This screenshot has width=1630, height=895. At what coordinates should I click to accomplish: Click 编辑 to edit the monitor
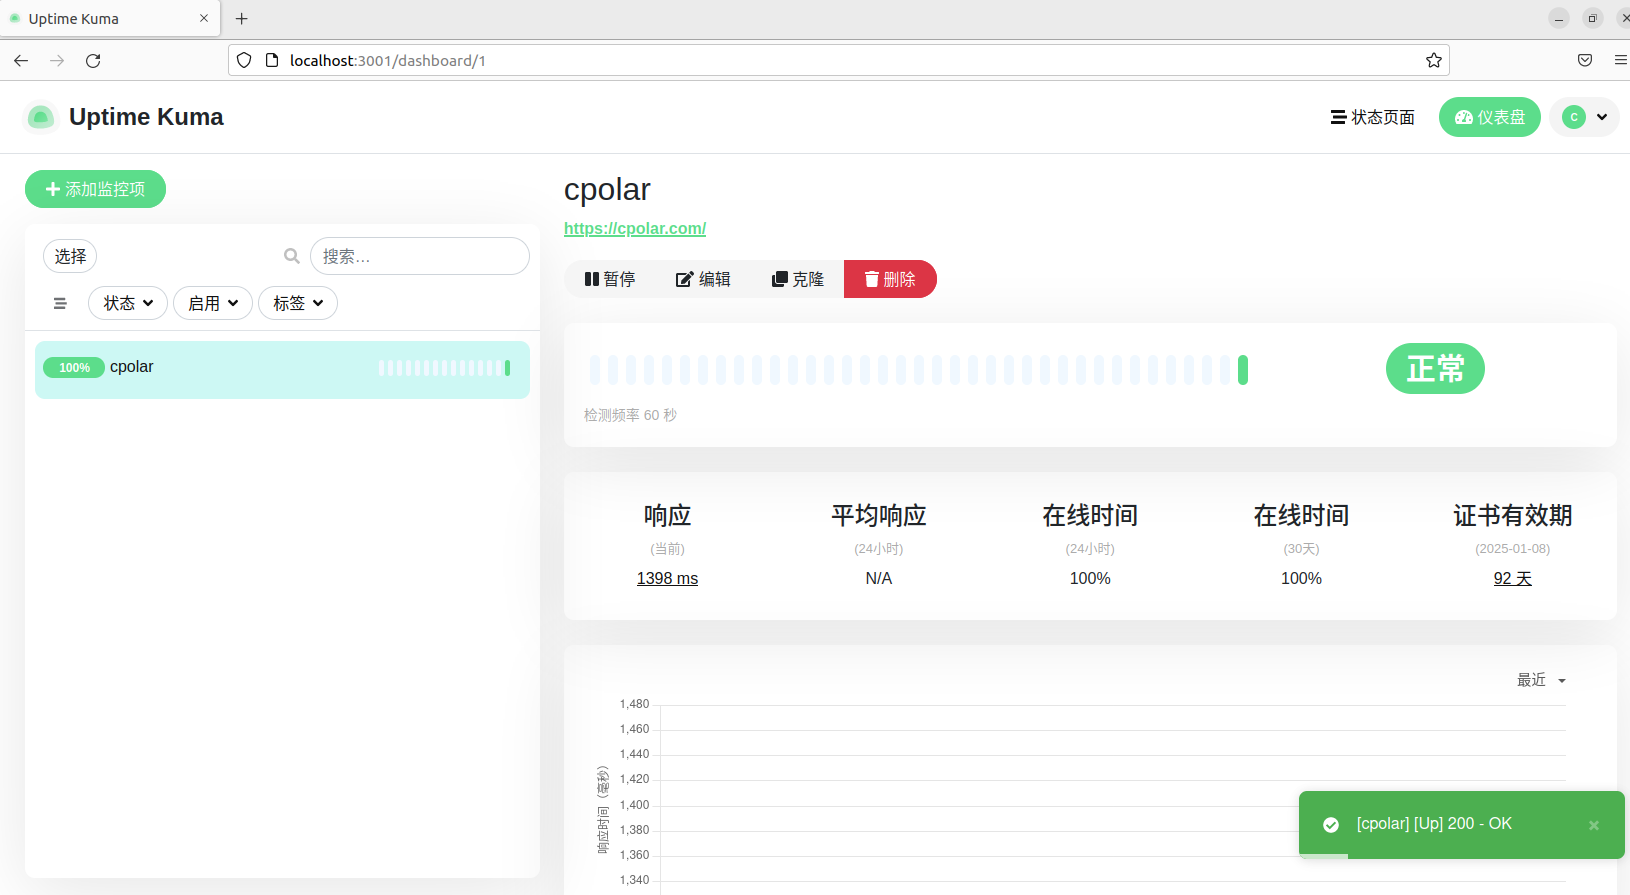point(703,279)
